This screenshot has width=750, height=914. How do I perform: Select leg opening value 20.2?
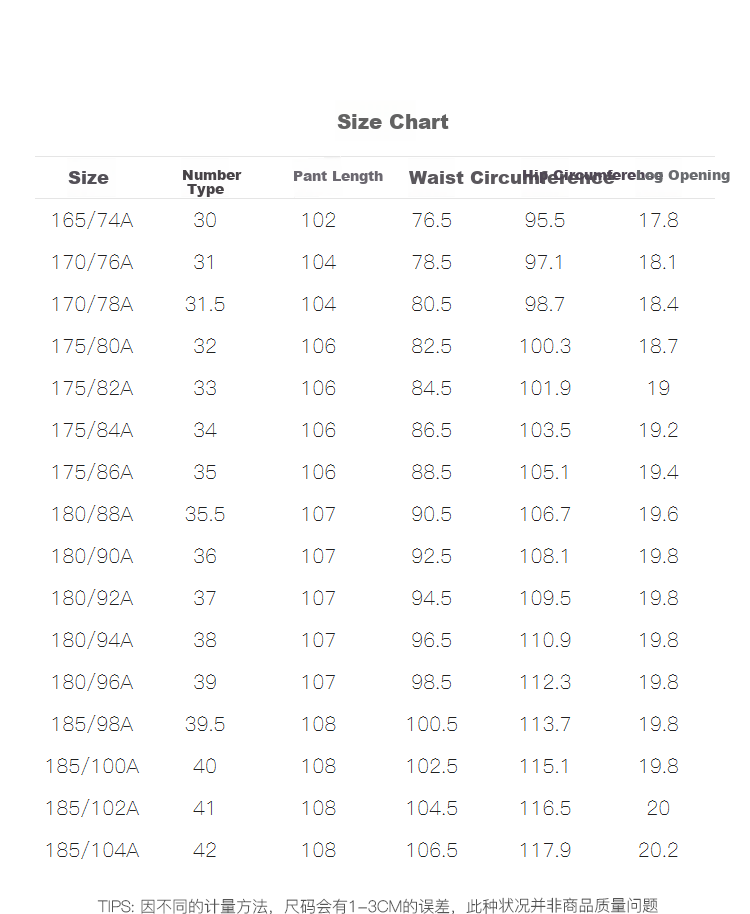[658, 850]
